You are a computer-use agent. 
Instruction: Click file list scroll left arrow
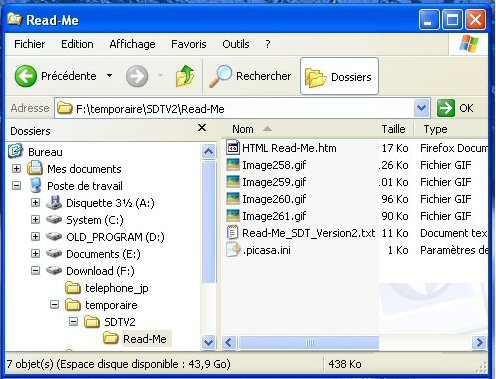(x=229, y=342)
